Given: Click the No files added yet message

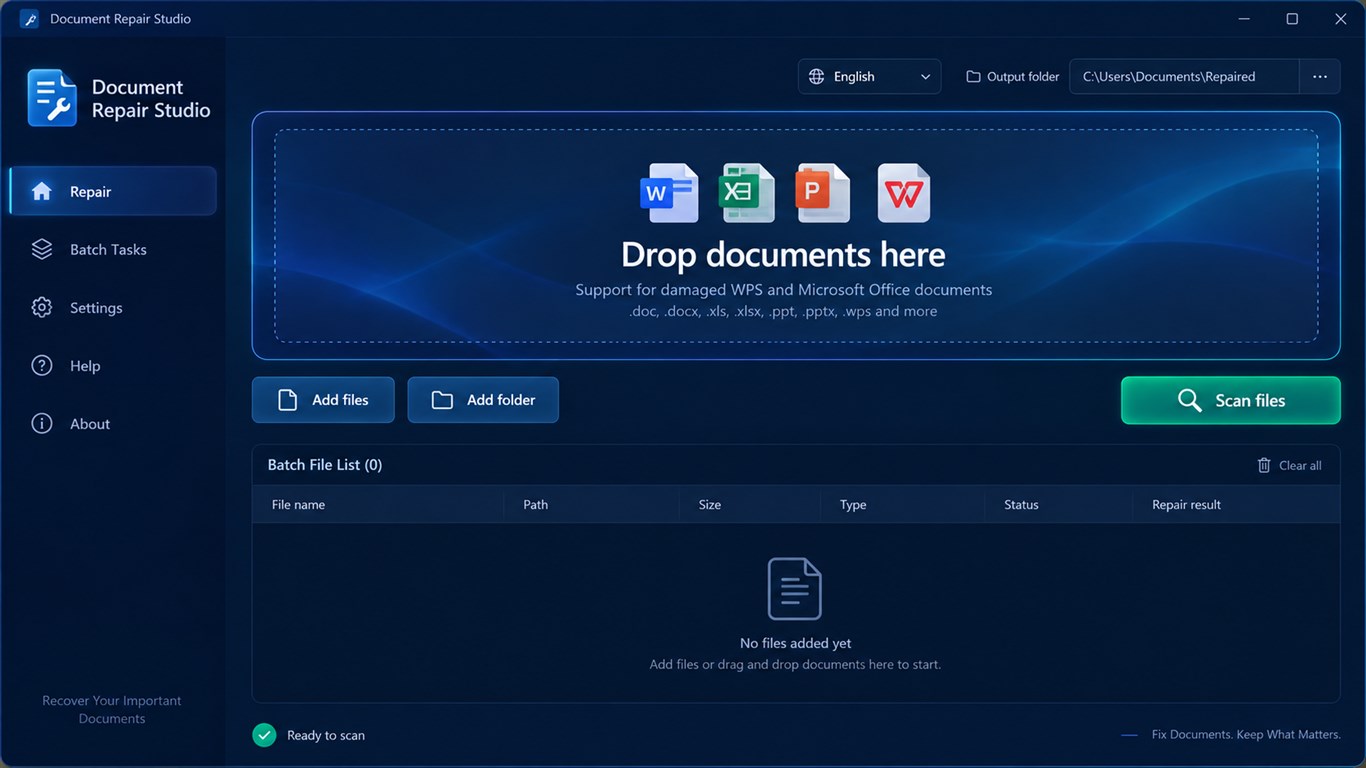Looking at the screenshot, I should (x=796, y=643).
